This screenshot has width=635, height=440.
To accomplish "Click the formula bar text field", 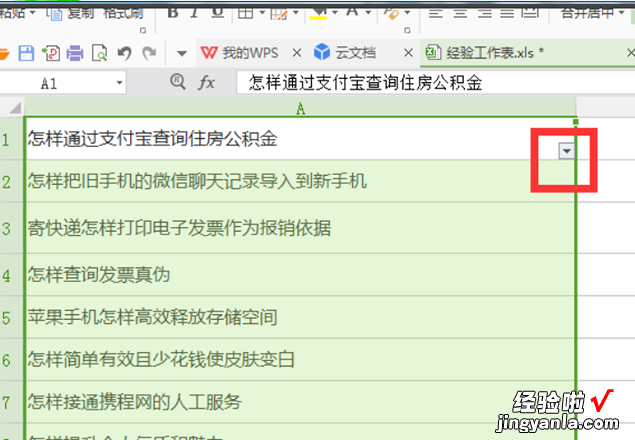I will [435, 83].
